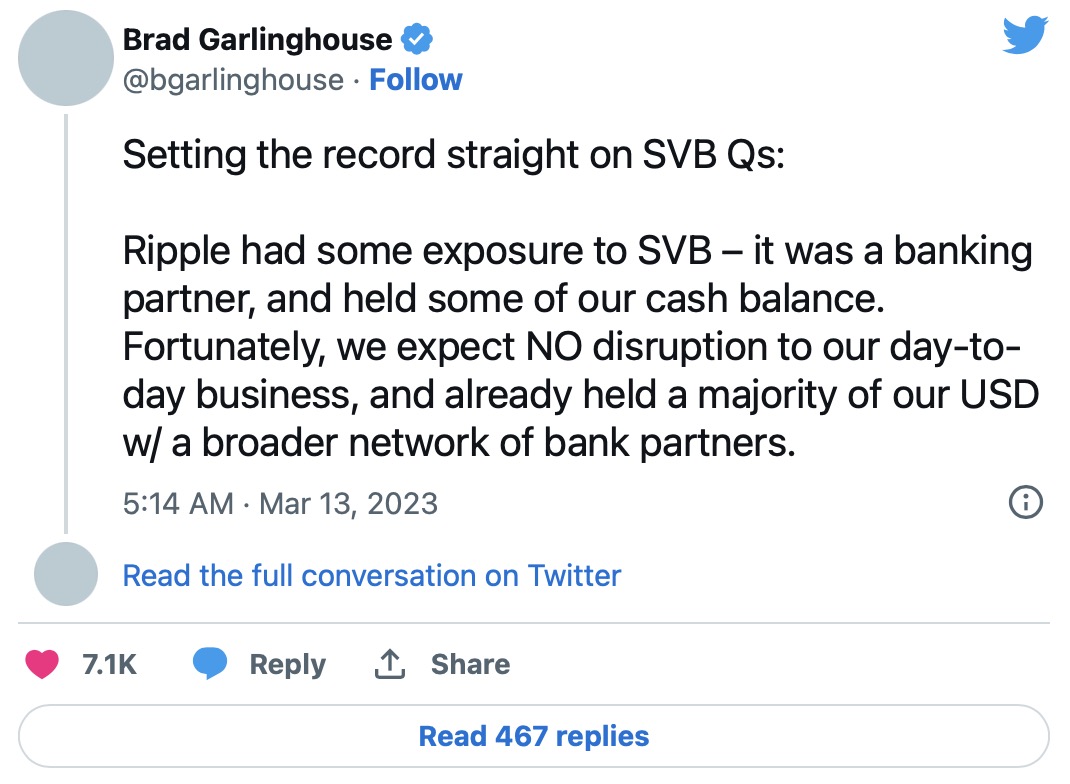The height and width of the screenshot is (784, 1070).
Task: Click the blue verified badge
Action: coord(416,40)
